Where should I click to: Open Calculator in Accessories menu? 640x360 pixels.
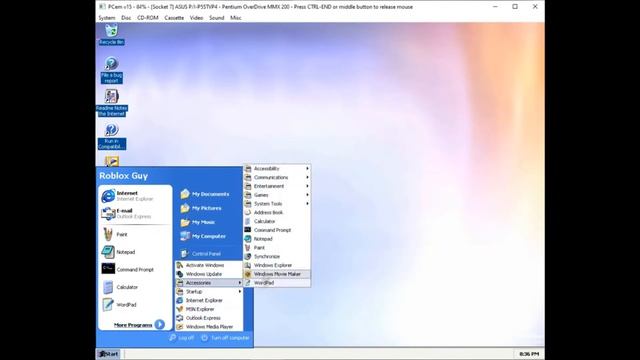[x=277, y=221]
